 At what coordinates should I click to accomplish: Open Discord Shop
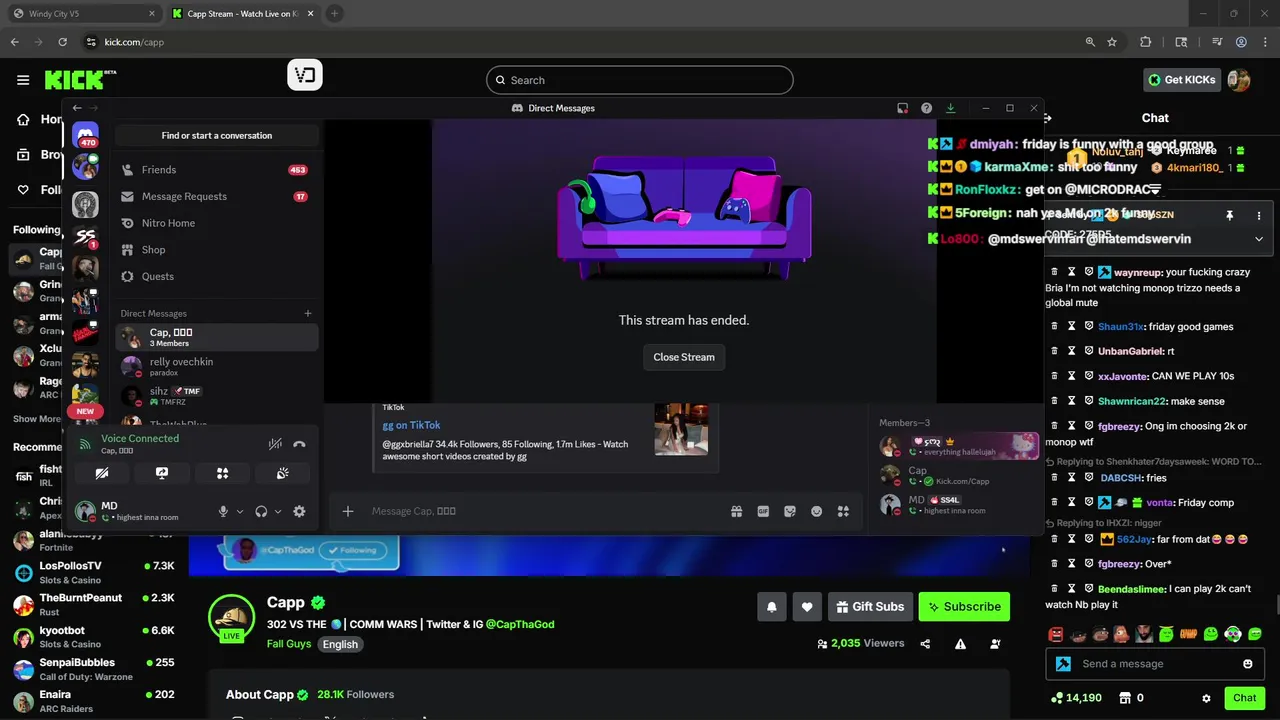click(x=217, y=250)
